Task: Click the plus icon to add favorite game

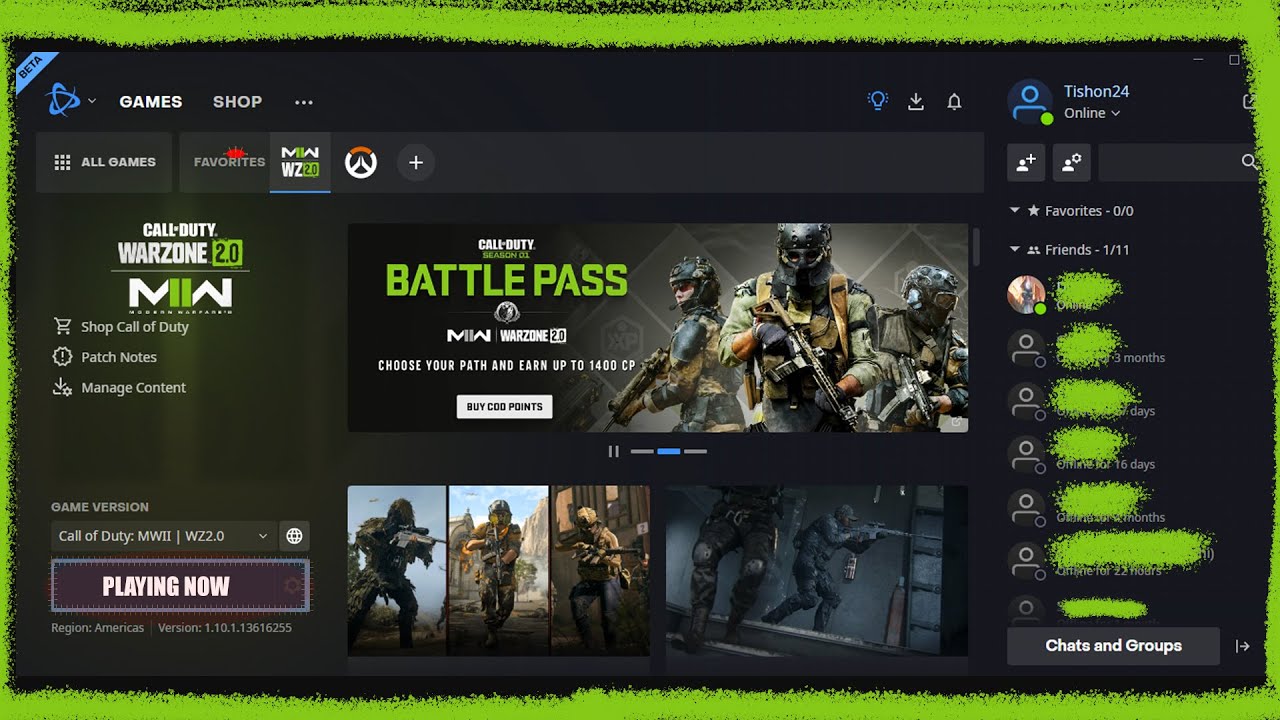Action: click(x=416, y=162)
